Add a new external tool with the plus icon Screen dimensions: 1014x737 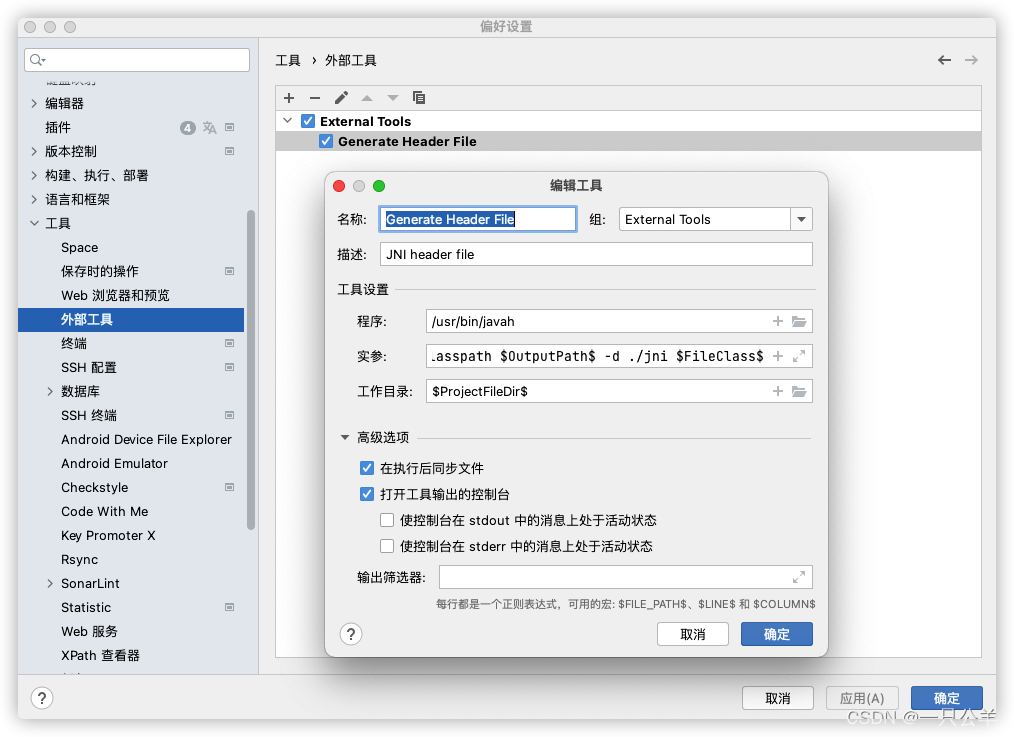289,97
